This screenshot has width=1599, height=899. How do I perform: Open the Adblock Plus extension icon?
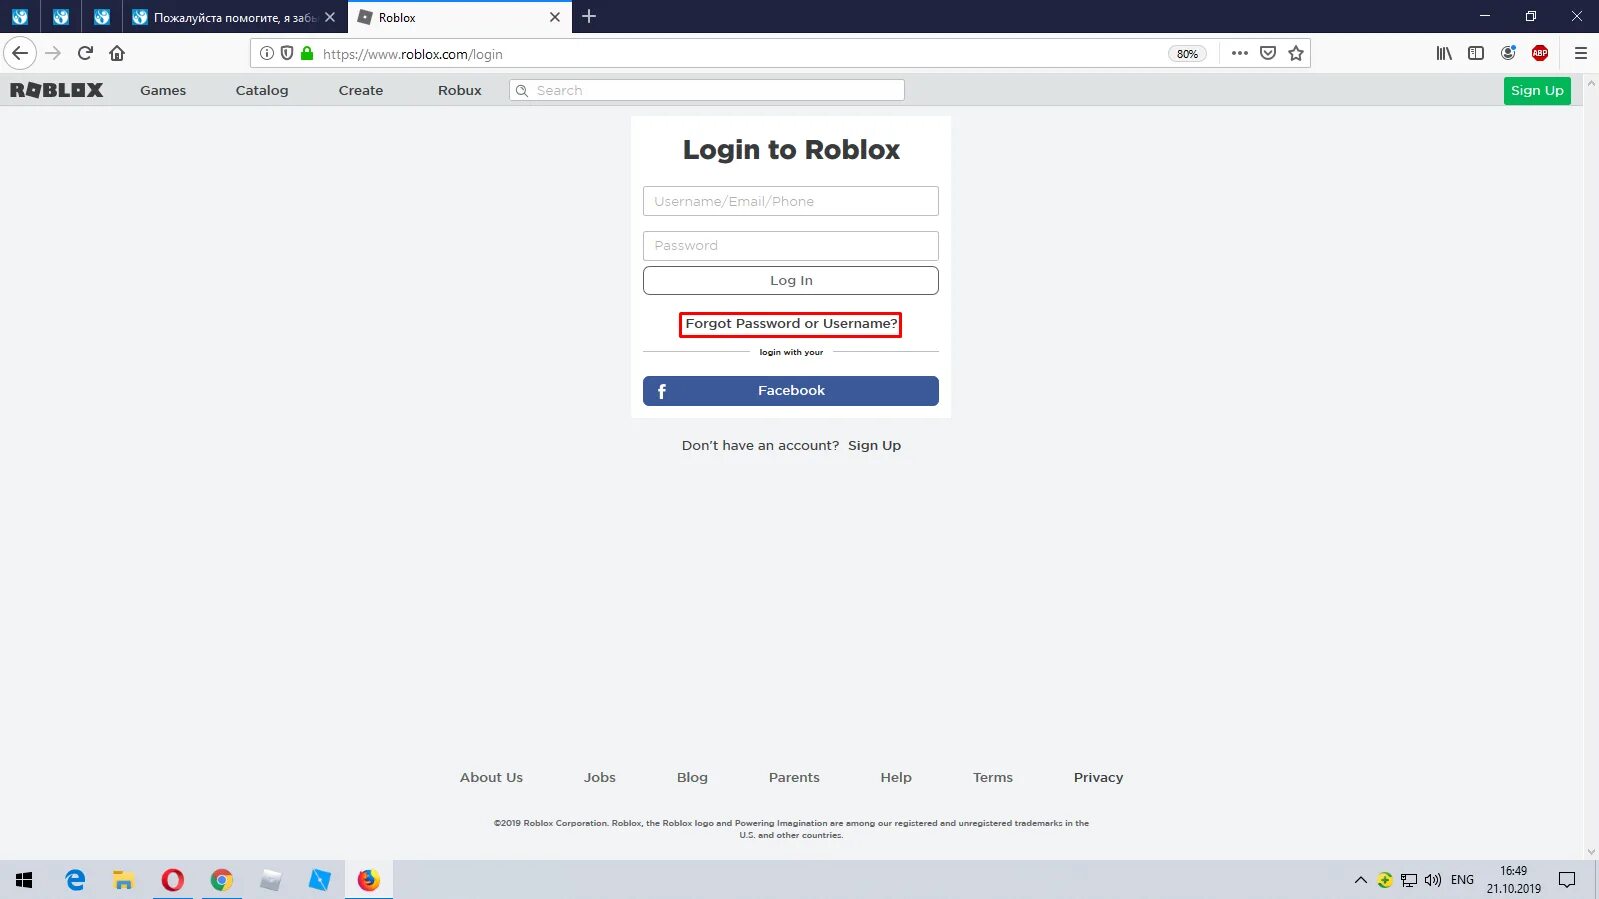click(1540, 53)
